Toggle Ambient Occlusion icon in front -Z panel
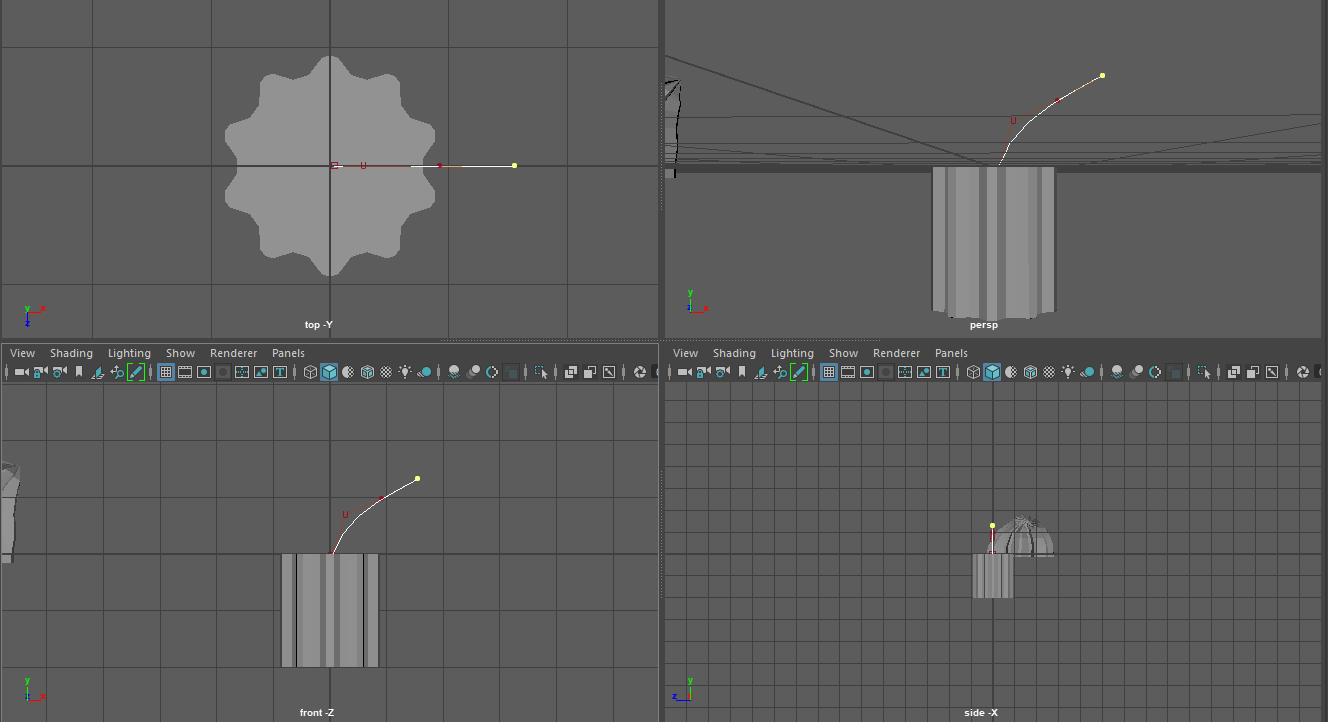This screenshot has height=722, width=1328. [x=454, y=372]
